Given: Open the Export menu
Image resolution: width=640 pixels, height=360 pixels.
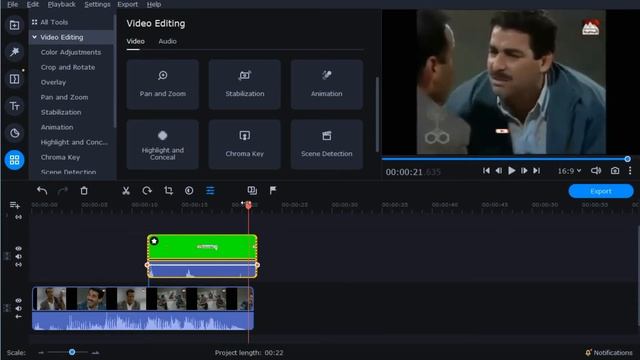Looking at the screenshot, I should tap(128, 4).
